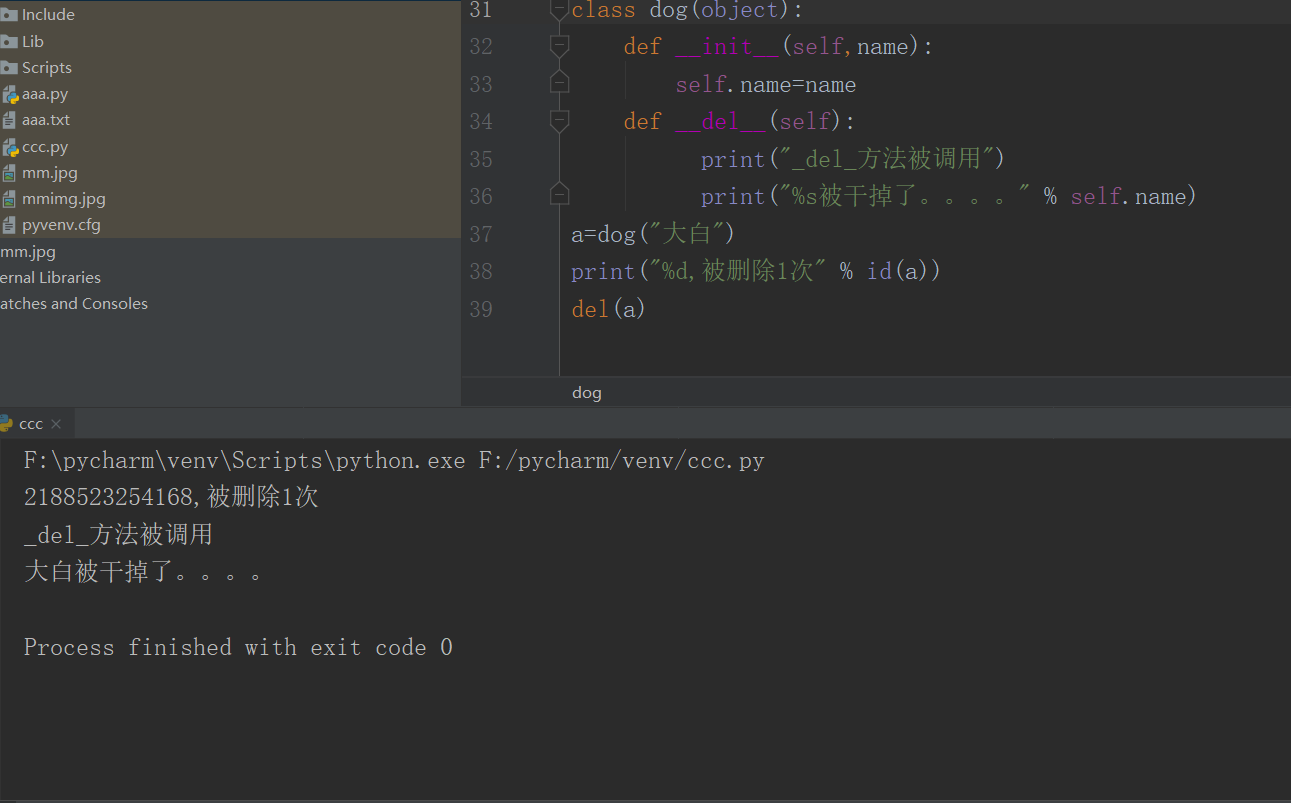This screenshot has width=1291, height=803.
Task: Click fold end marker on line 33
Action: 560,82
